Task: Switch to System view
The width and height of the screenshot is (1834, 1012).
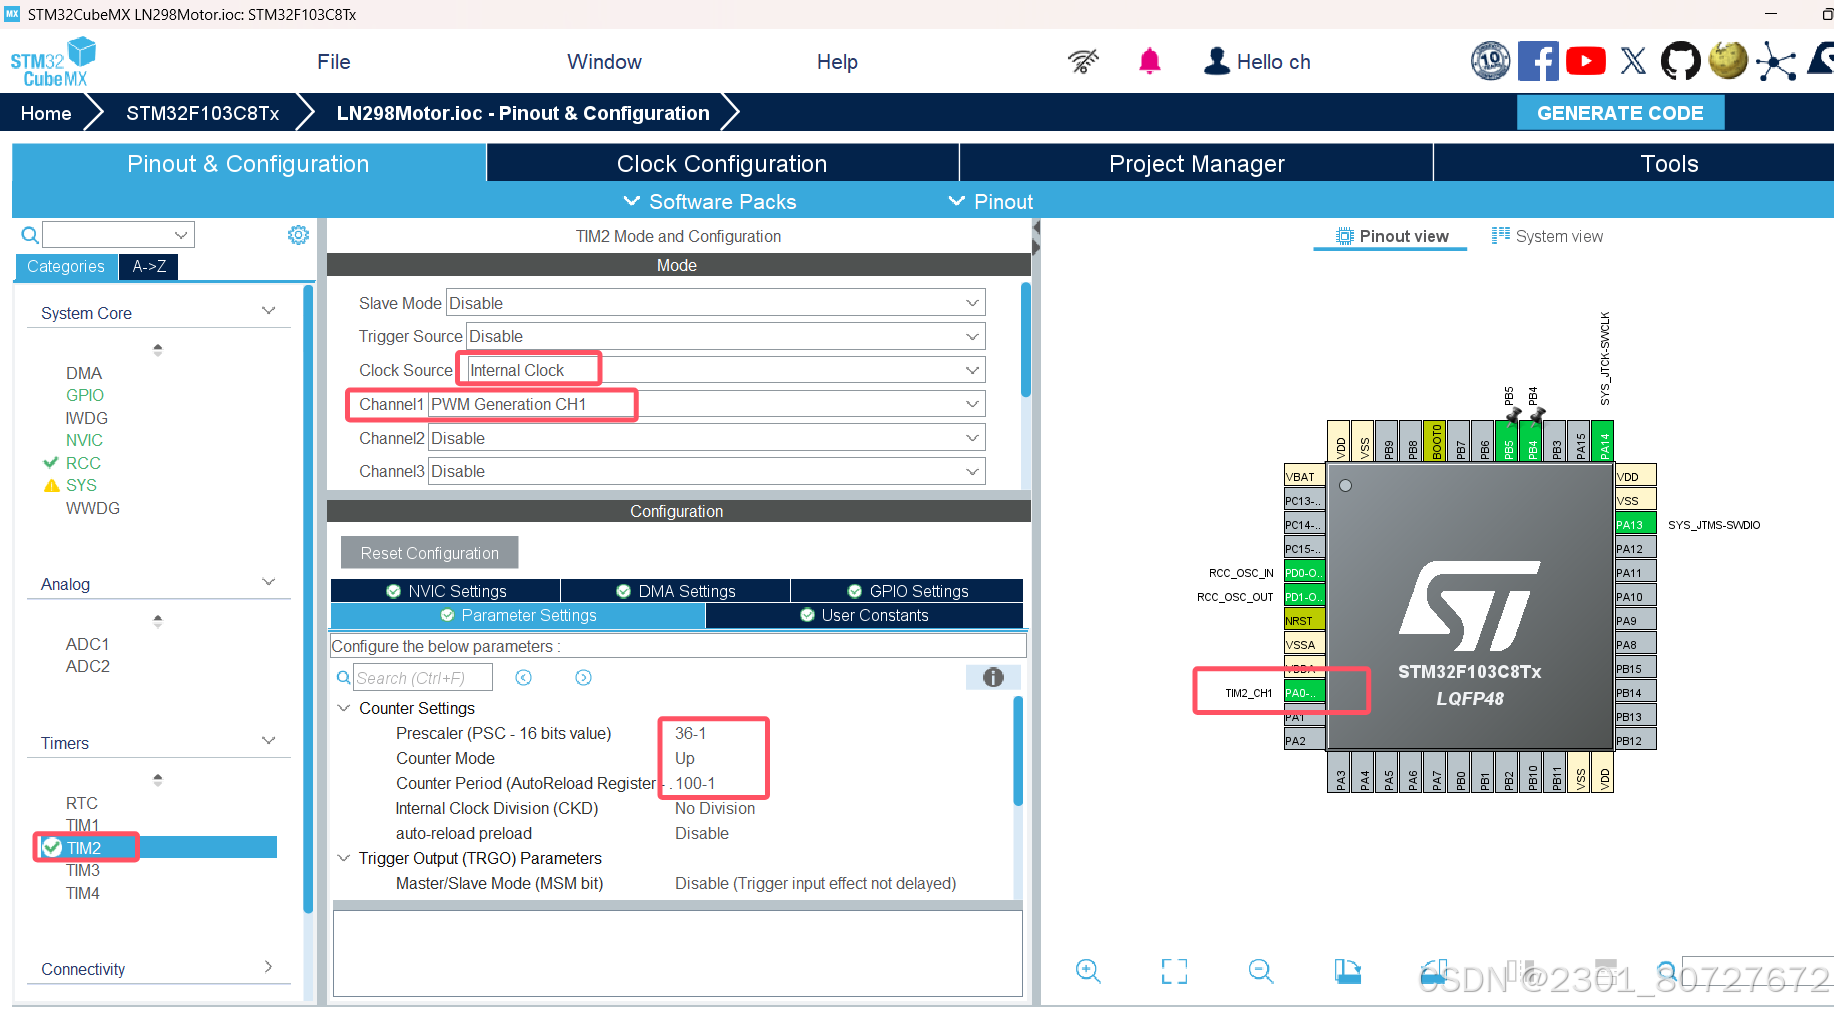Action: (x=1547, y=236)
